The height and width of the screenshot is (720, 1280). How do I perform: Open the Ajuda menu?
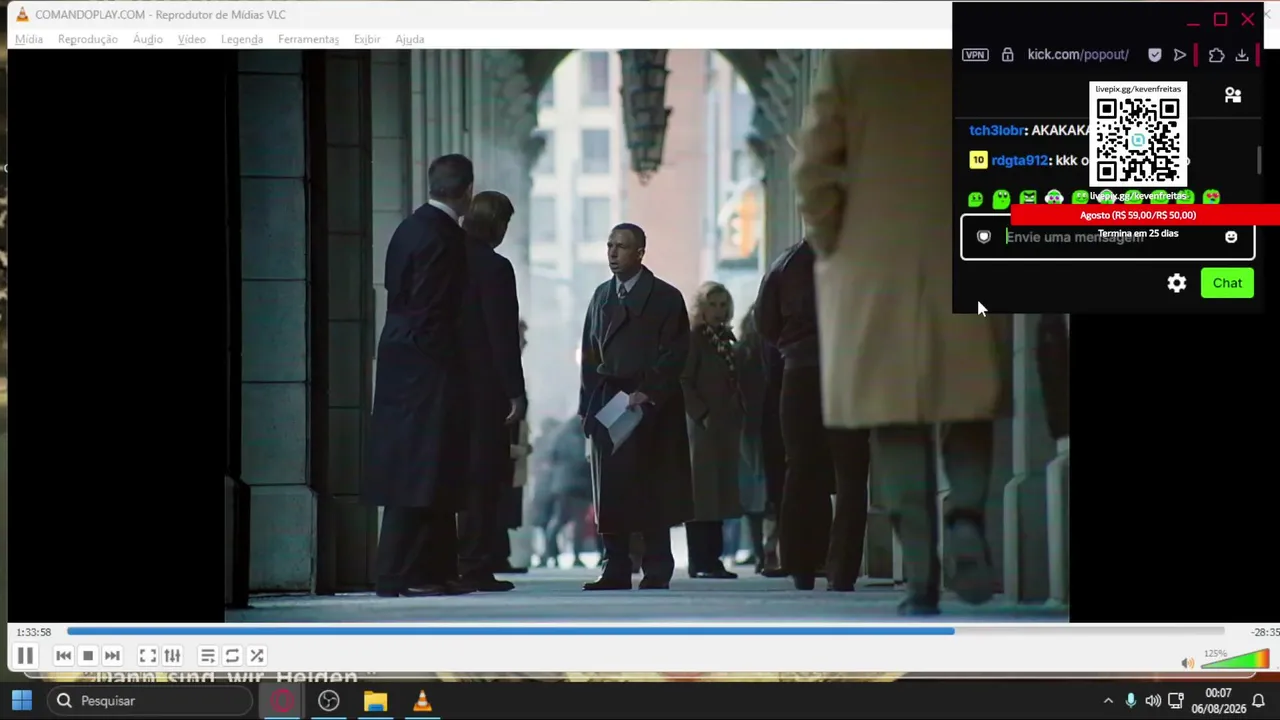point(410,39)
